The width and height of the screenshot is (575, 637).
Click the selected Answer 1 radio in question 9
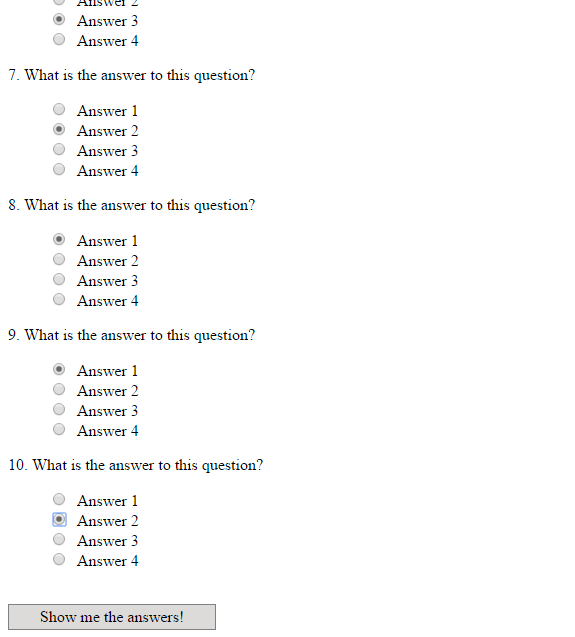(59, 369)
